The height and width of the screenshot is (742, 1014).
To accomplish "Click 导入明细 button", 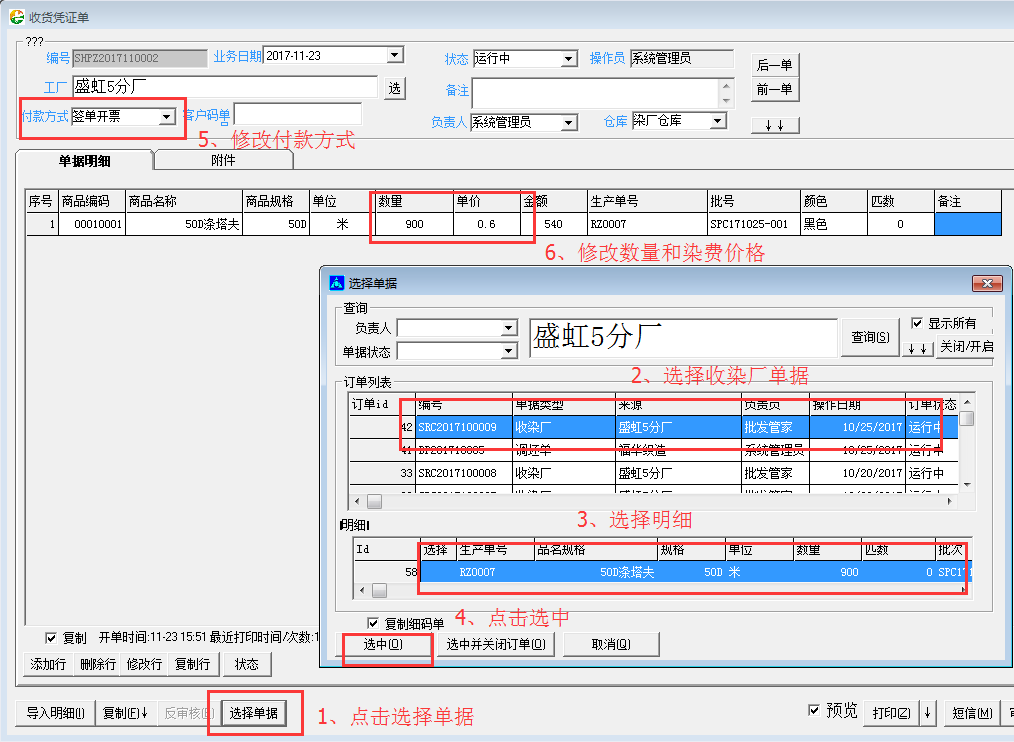I will 56,713.
